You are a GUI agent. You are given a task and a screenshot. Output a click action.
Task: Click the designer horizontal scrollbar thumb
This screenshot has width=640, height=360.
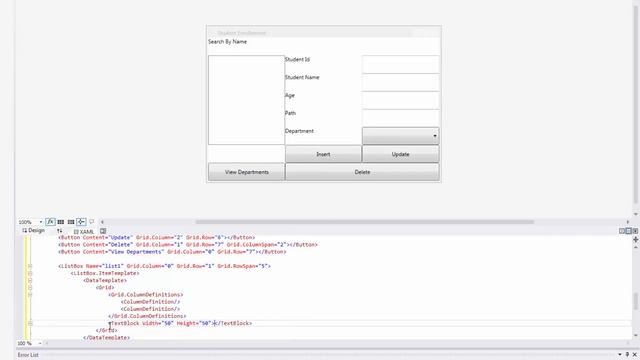(364, 222)
